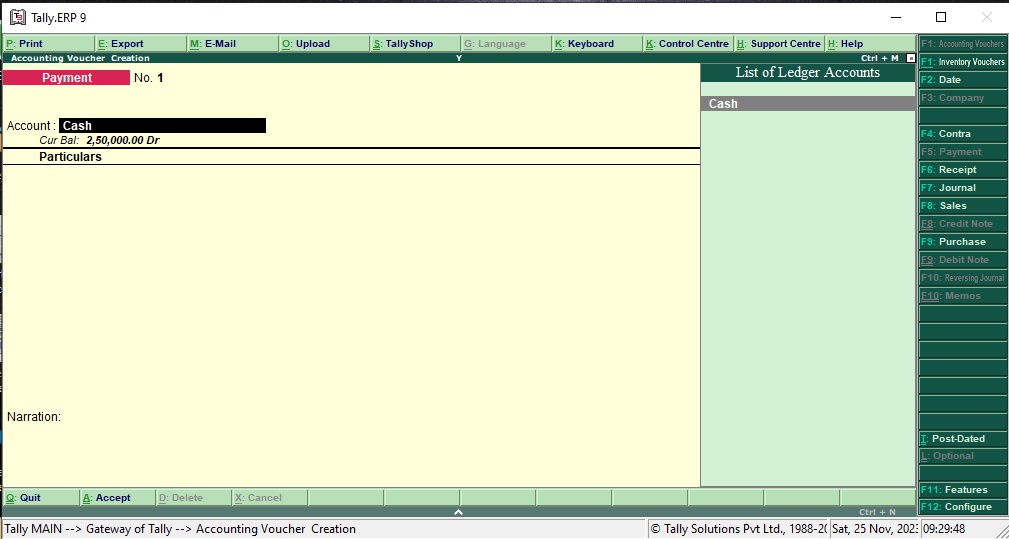Screen dimensions: 1009x539
Task: Click the Ctrl + N label
Action: coord(877,512)
